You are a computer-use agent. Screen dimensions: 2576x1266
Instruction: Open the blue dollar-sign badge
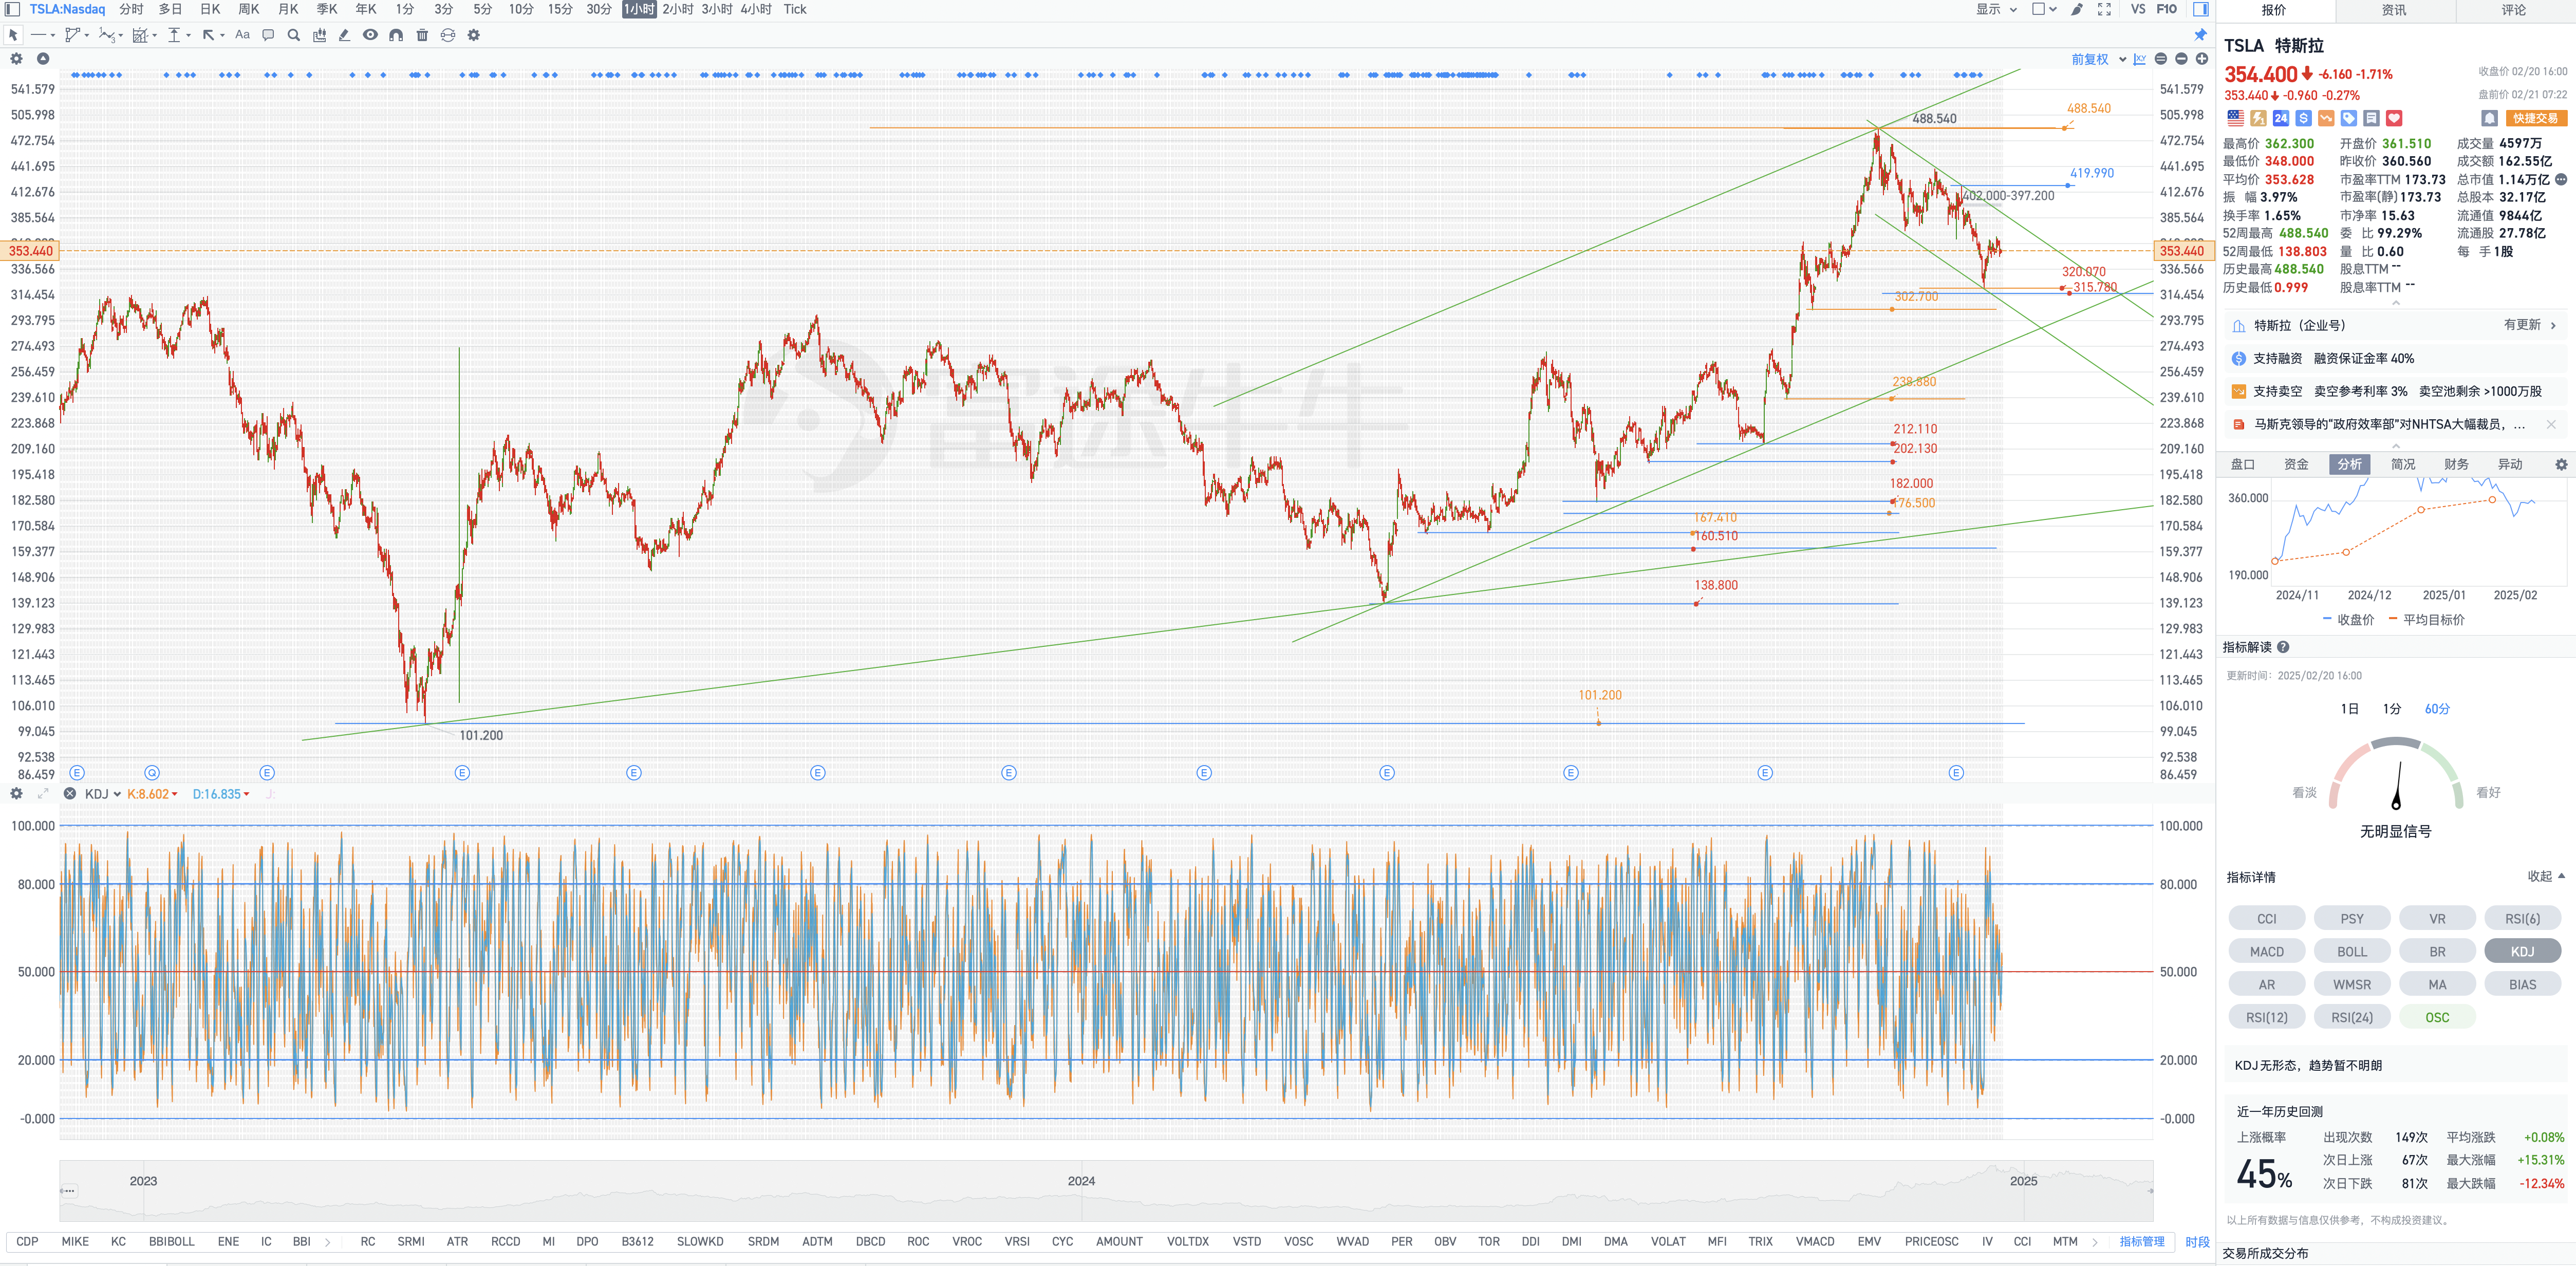pyautogui.click(x=2304, y=118)
